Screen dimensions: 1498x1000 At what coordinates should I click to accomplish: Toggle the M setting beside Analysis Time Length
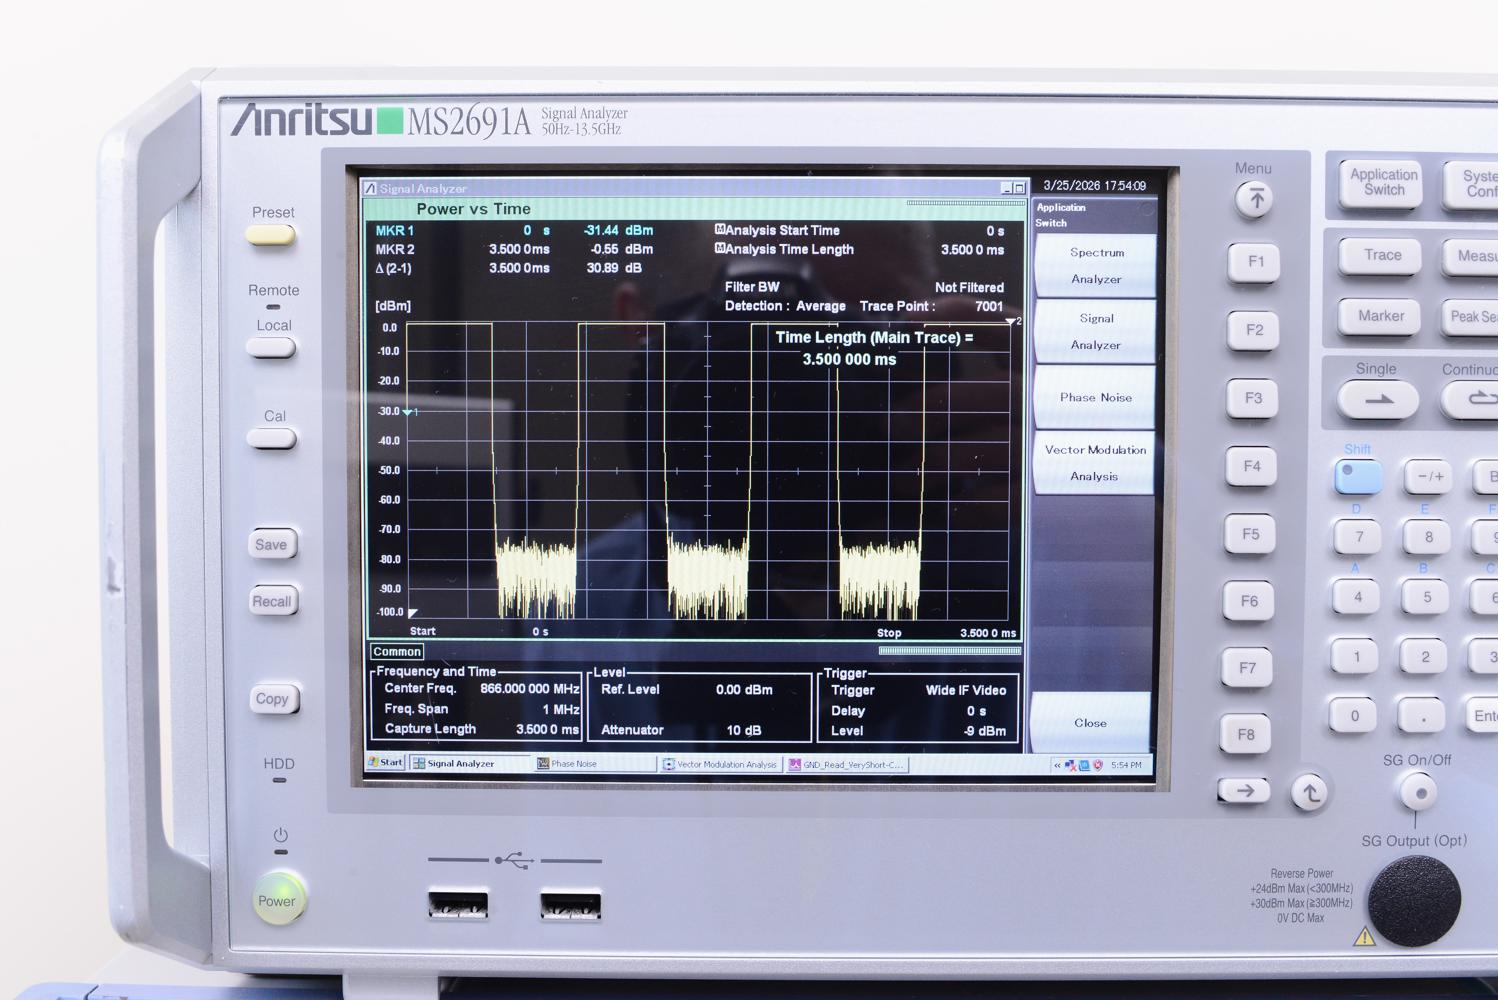pos(718,249)
